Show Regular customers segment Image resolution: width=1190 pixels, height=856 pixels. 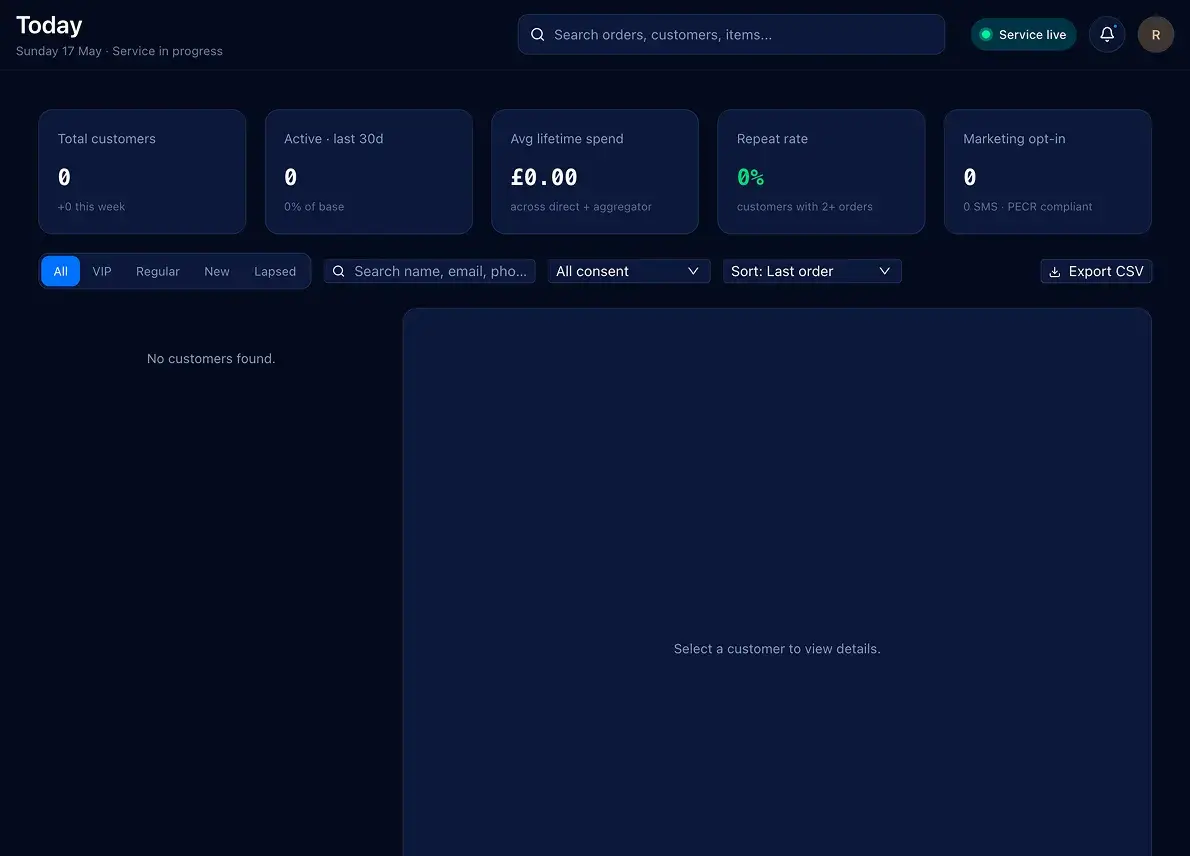(158, 271)
